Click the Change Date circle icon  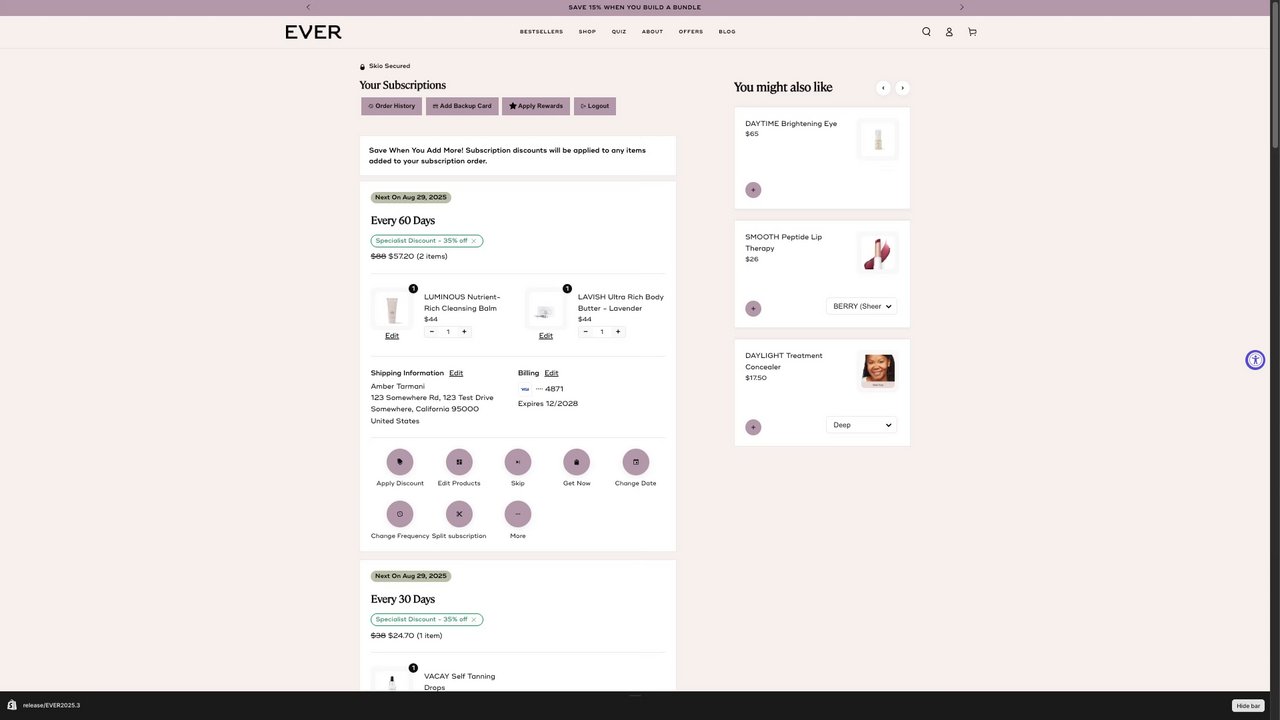pyautogui.click(x=636, y=462)
